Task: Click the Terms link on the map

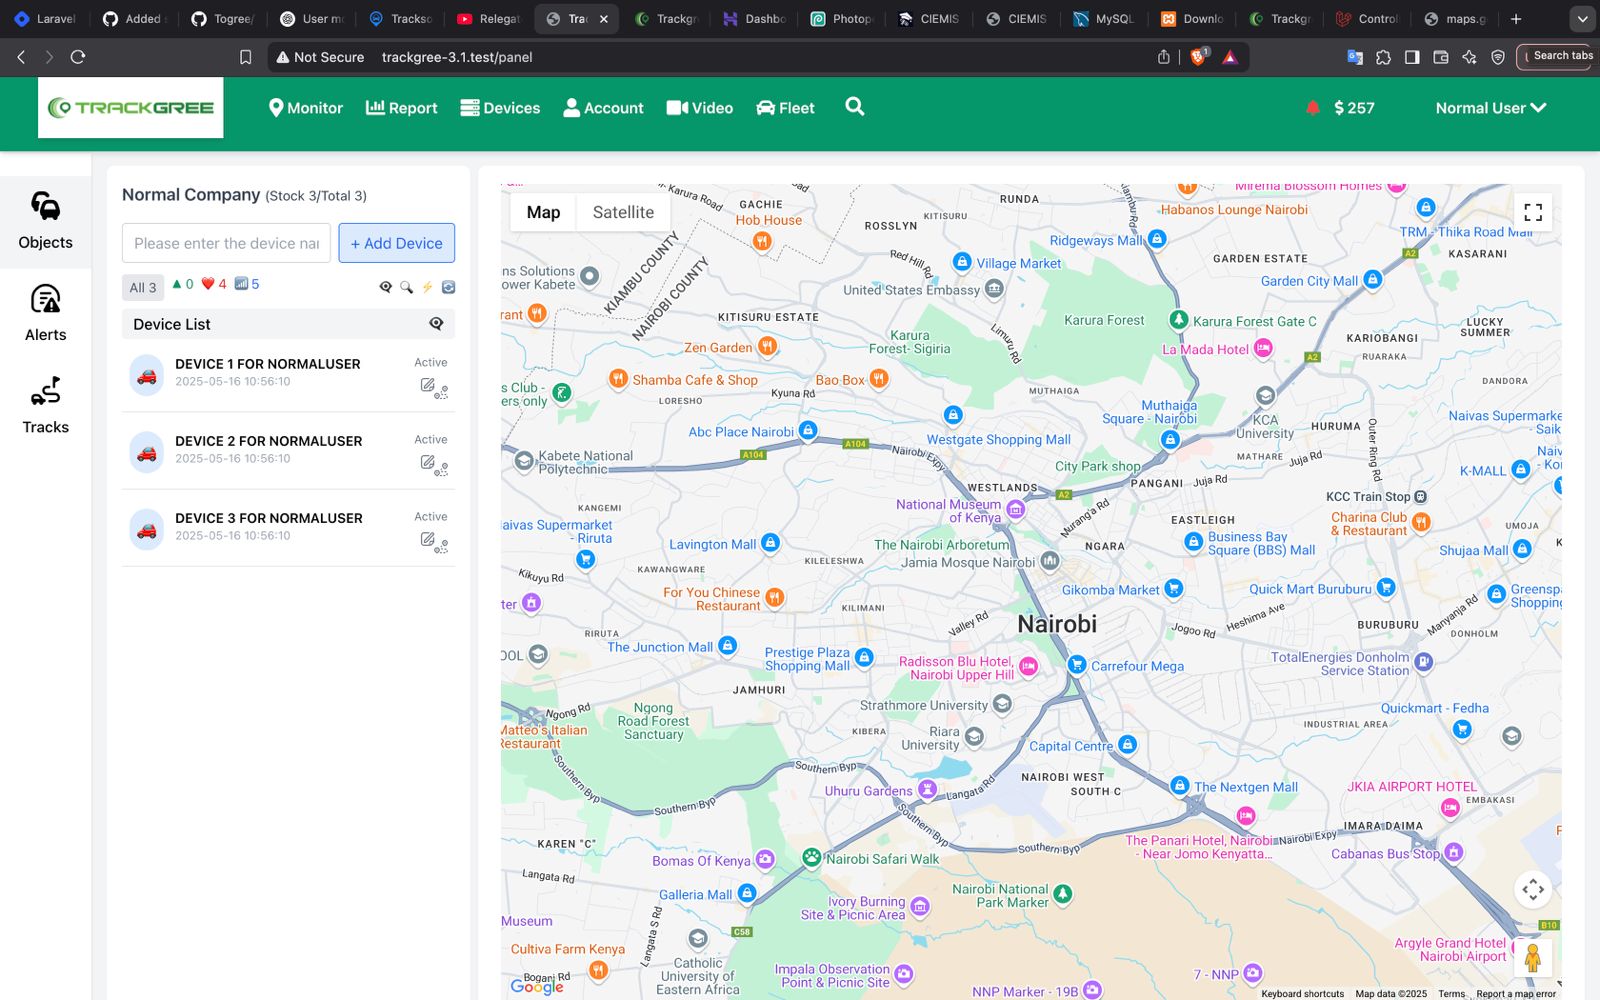Action: [1451, 993]
